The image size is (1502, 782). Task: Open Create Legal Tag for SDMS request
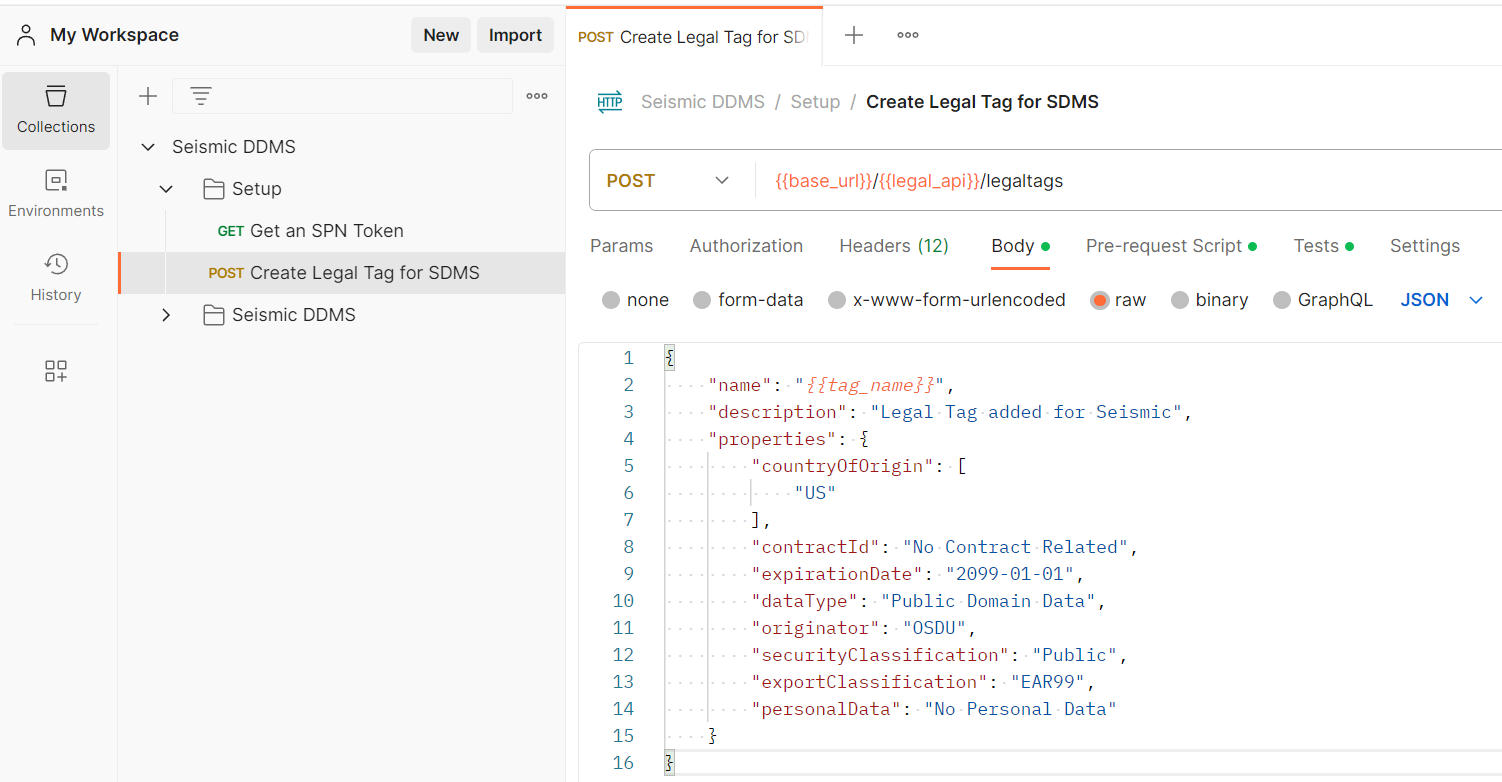tap(341, 273)
